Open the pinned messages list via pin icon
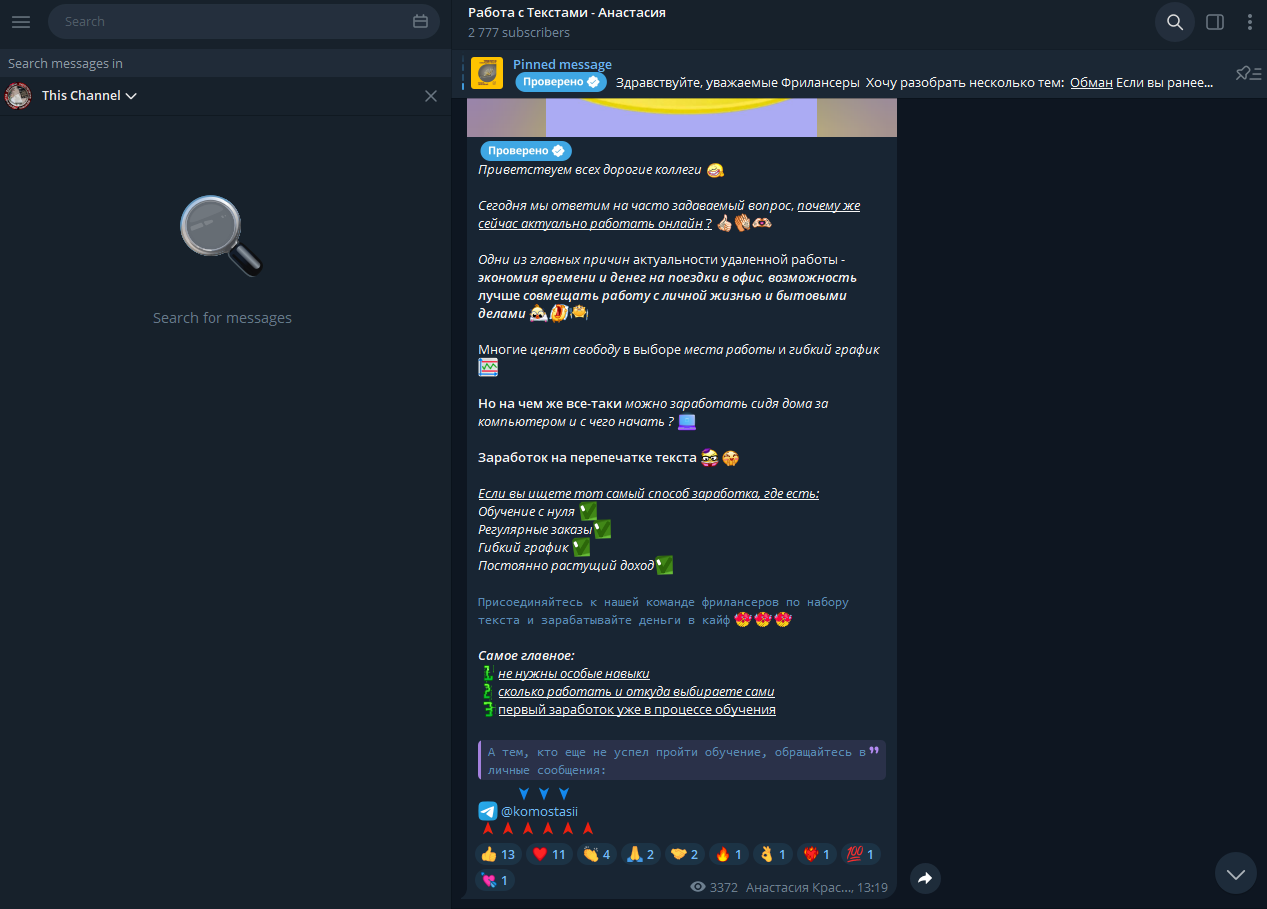 pos(1246,72)
